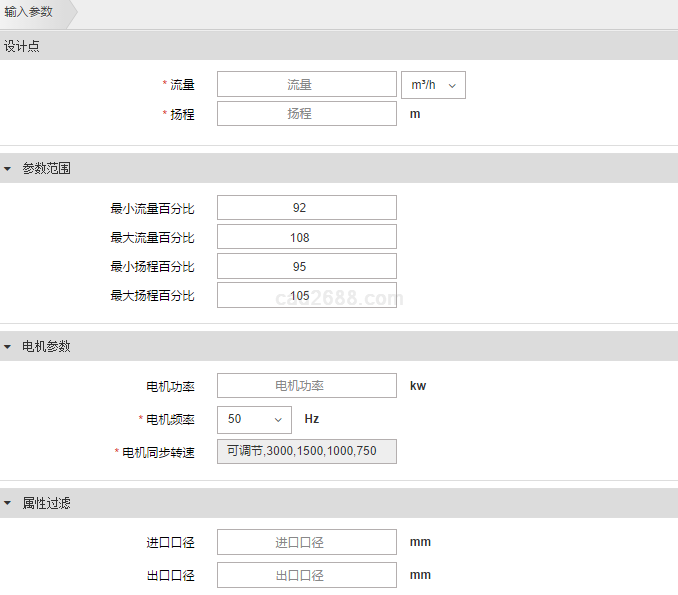The image size is (678, 595).
Task: Click the 最小流量百分比 text label
Action: coord(152,209)
